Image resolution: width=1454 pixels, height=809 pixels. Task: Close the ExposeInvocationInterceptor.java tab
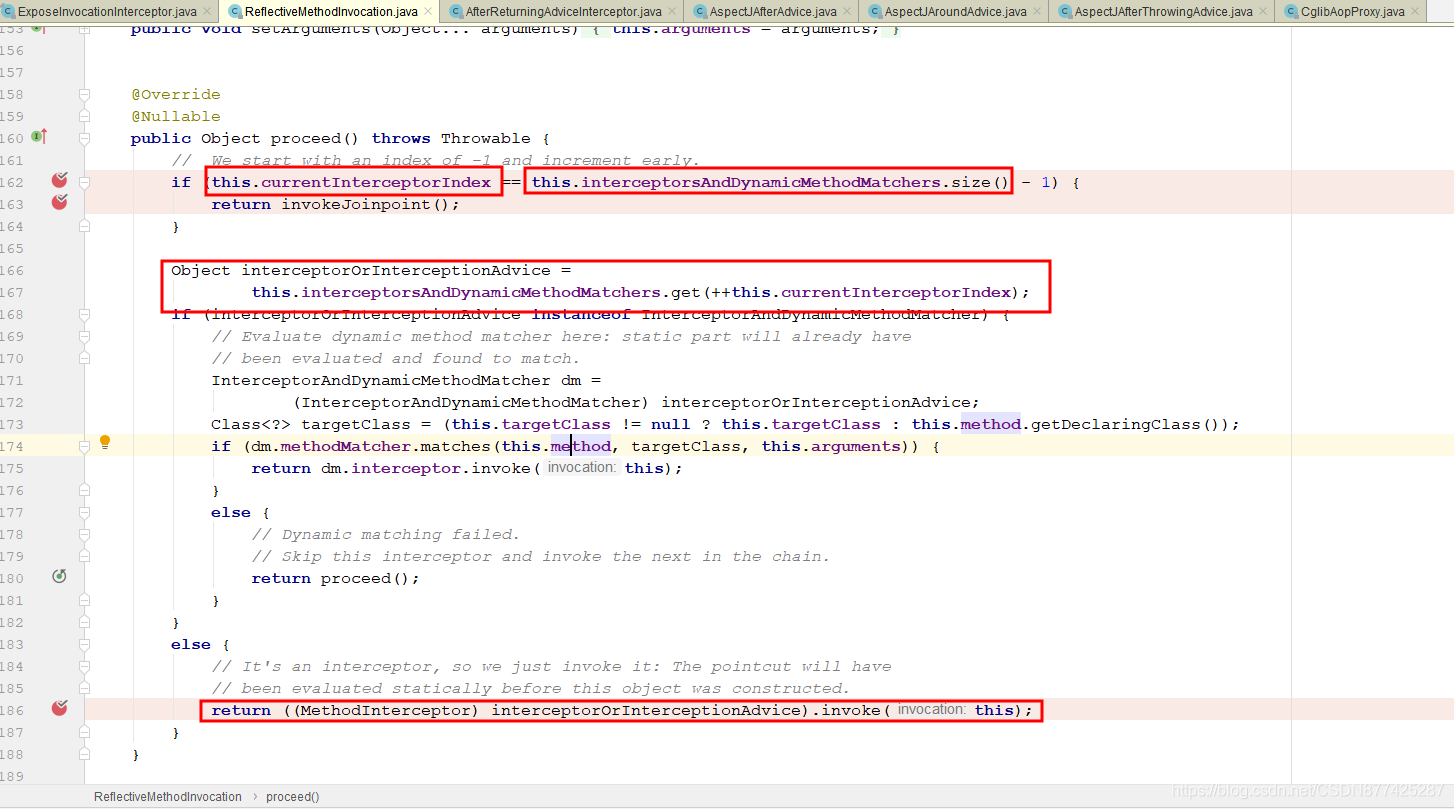click(207, 12)
